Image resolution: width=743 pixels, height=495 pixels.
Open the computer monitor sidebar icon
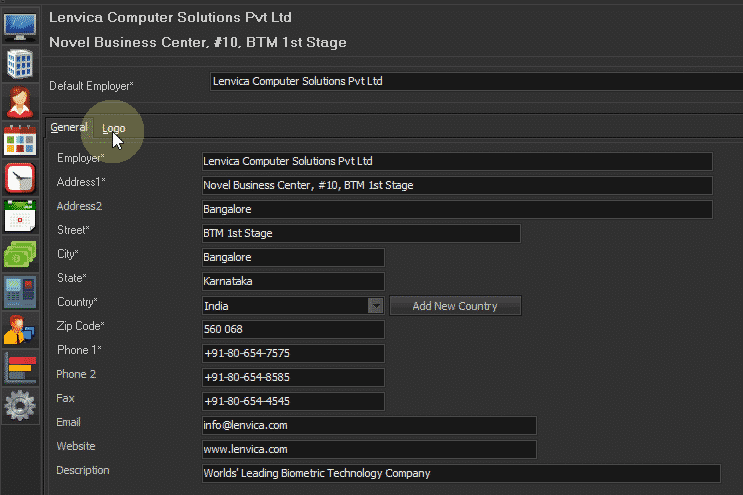[20, 27]
